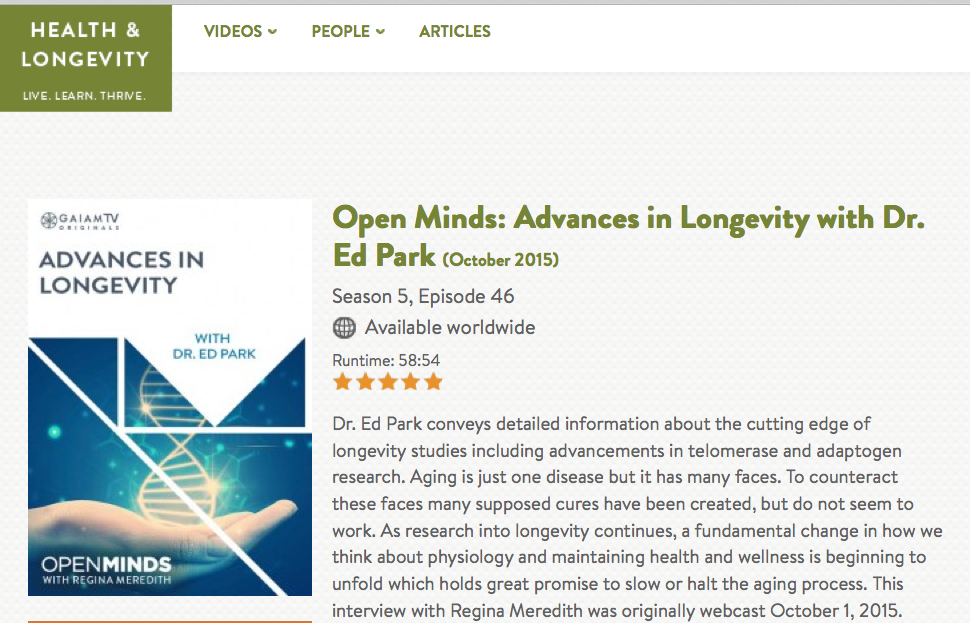970x623 pixels.
Task: Click the "With Dr. Ed Park" poster text
Action: pos(214,346)
